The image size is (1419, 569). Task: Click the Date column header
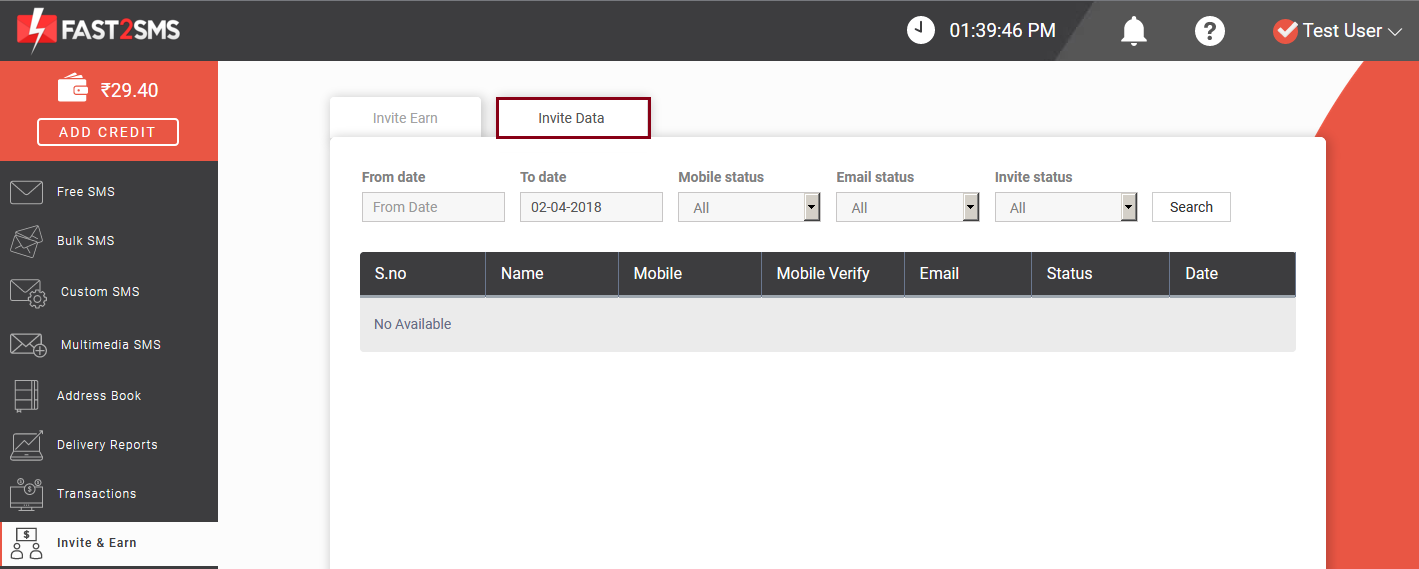coord(1233,273)
